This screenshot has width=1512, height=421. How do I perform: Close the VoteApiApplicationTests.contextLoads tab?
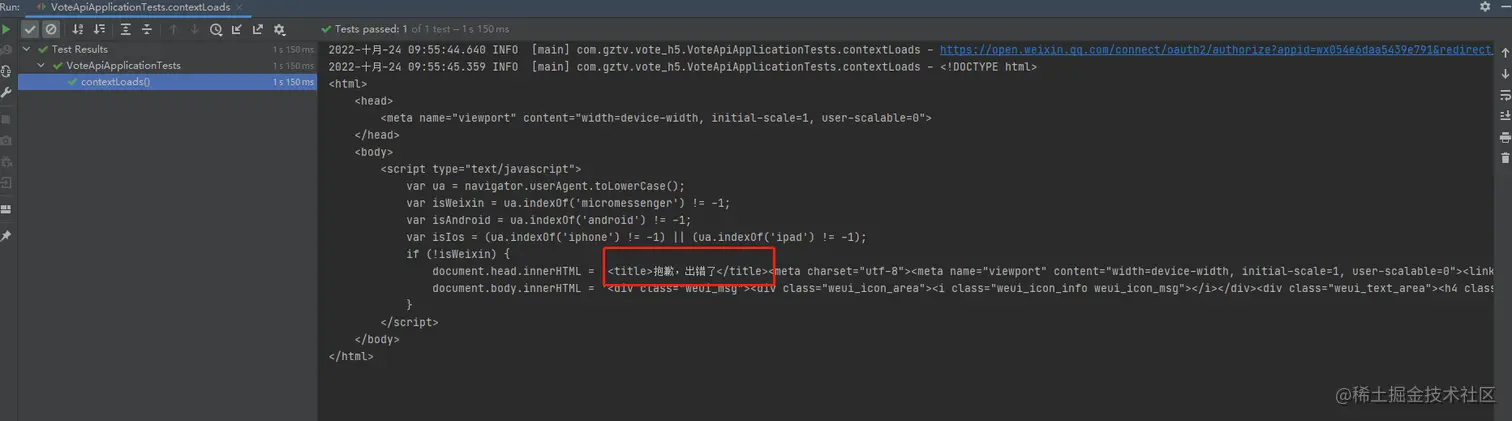tap(237, 7)
